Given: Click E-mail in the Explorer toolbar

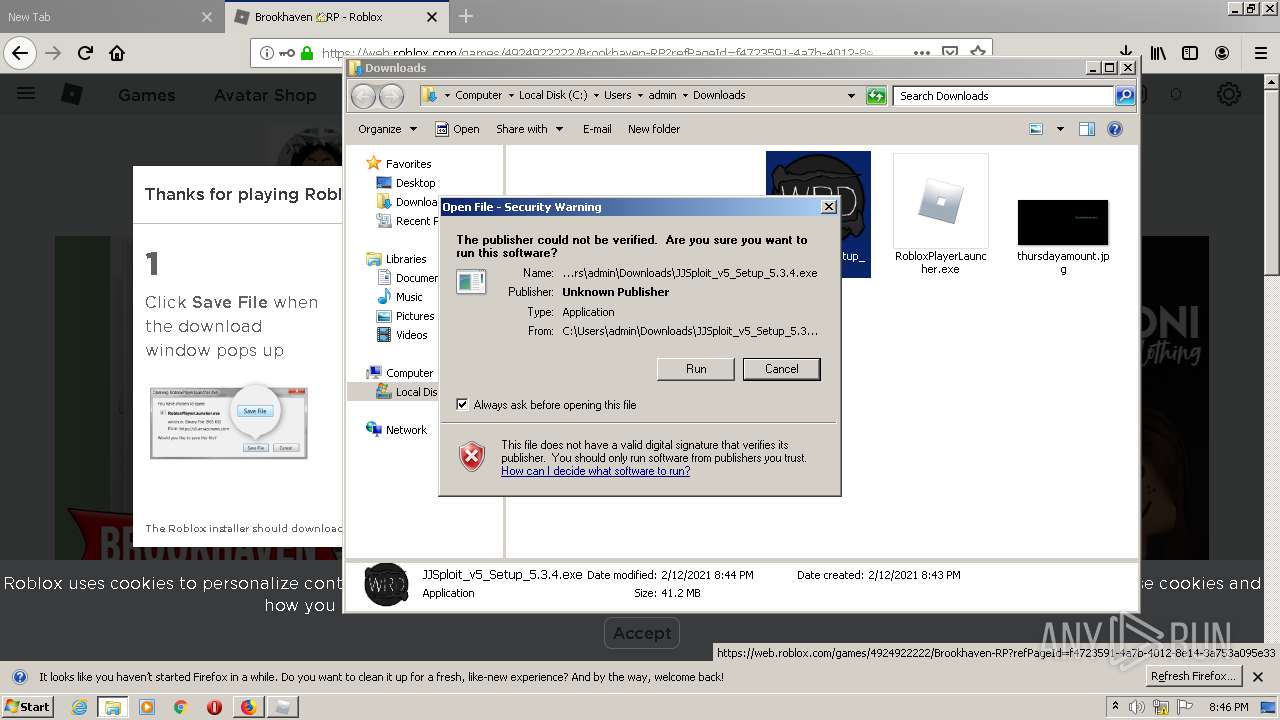Looking at the screenshot, I should click(597, 129).
